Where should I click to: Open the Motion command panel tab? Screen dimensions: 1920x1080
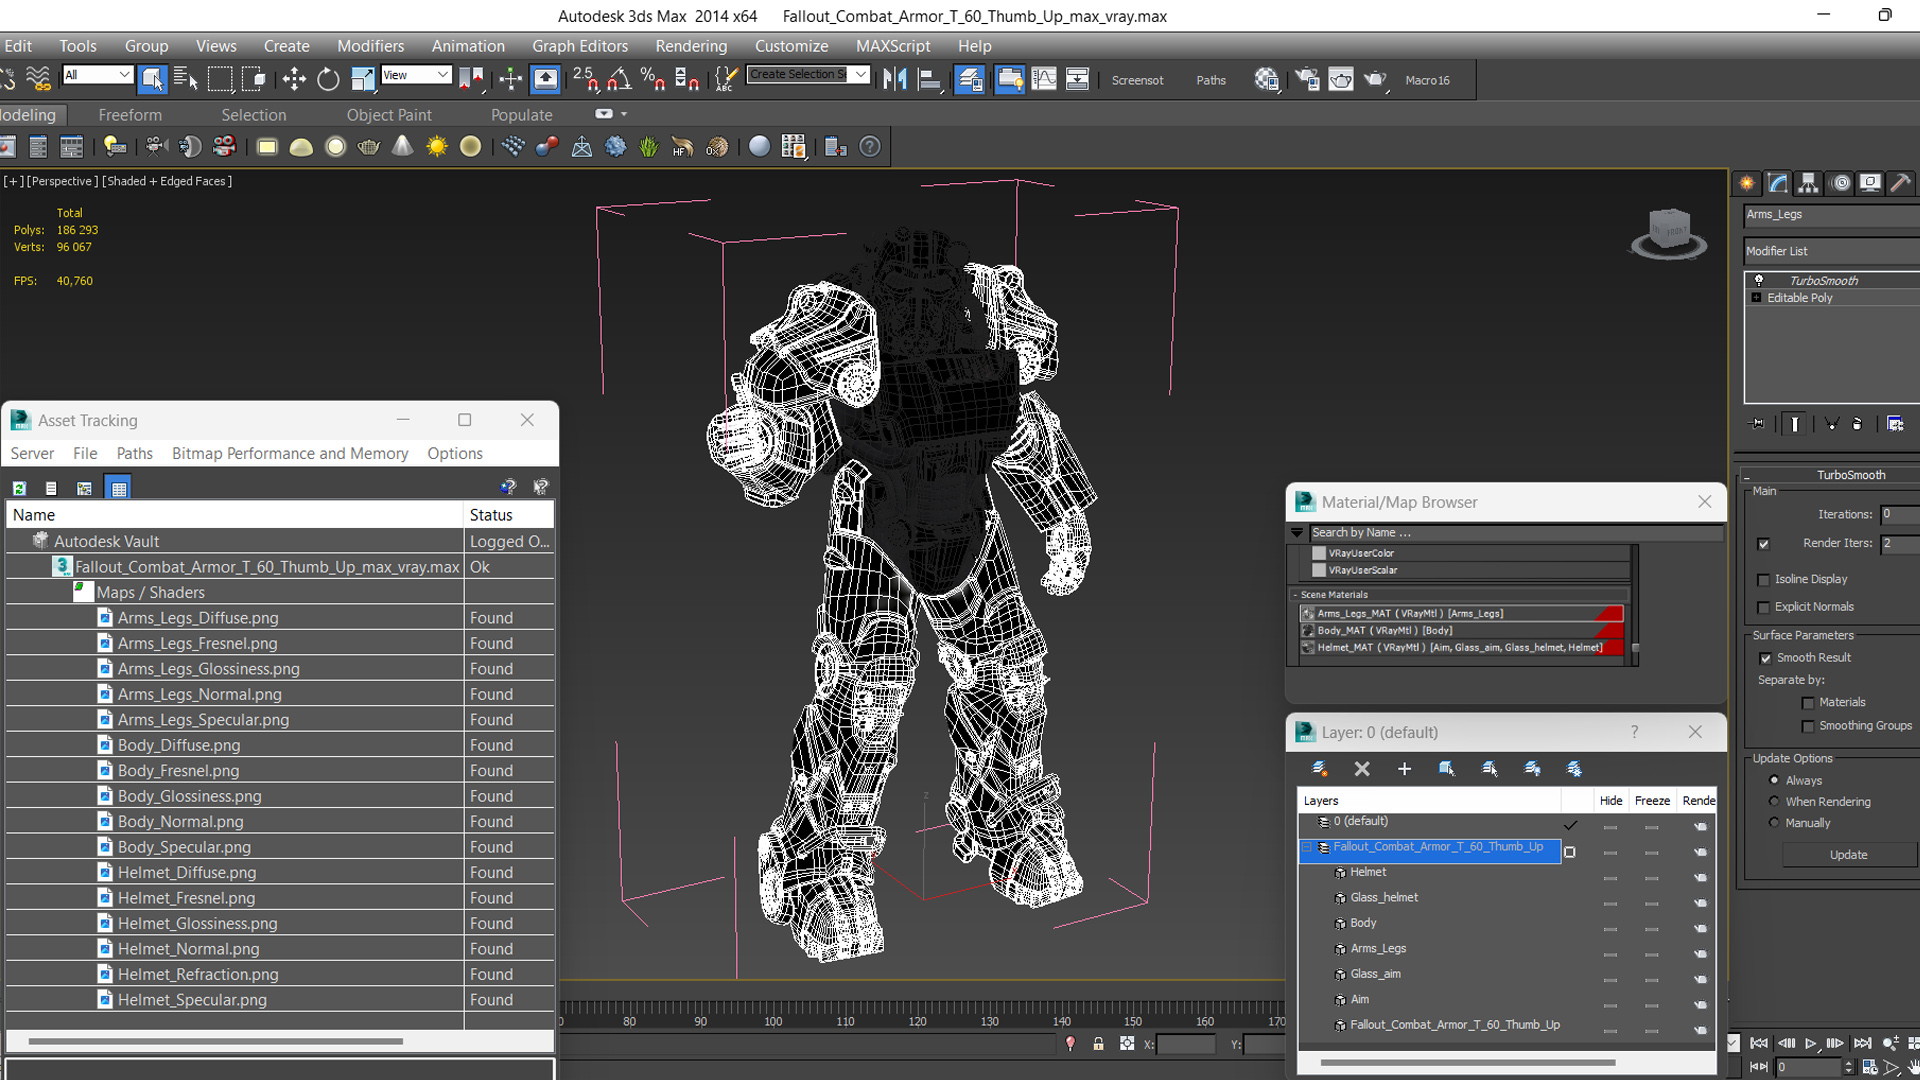pyautogui.click(x=1840, y=183)
